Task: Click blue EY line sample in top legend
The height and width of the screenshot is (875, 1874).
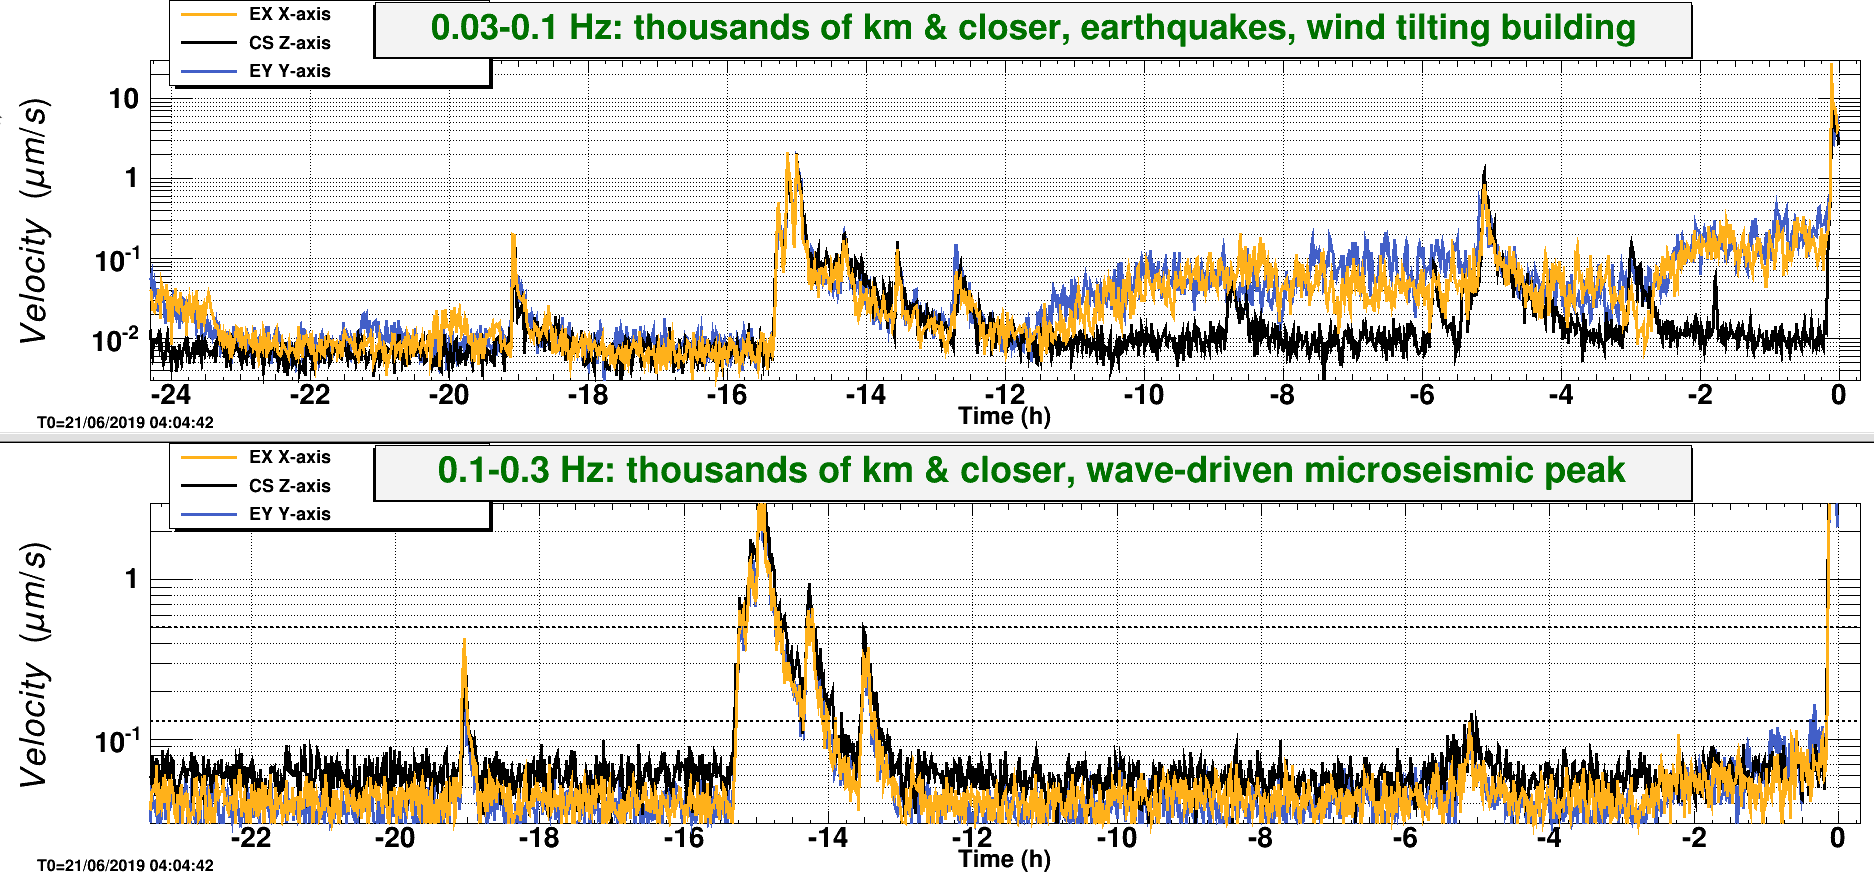Action: 209,71
